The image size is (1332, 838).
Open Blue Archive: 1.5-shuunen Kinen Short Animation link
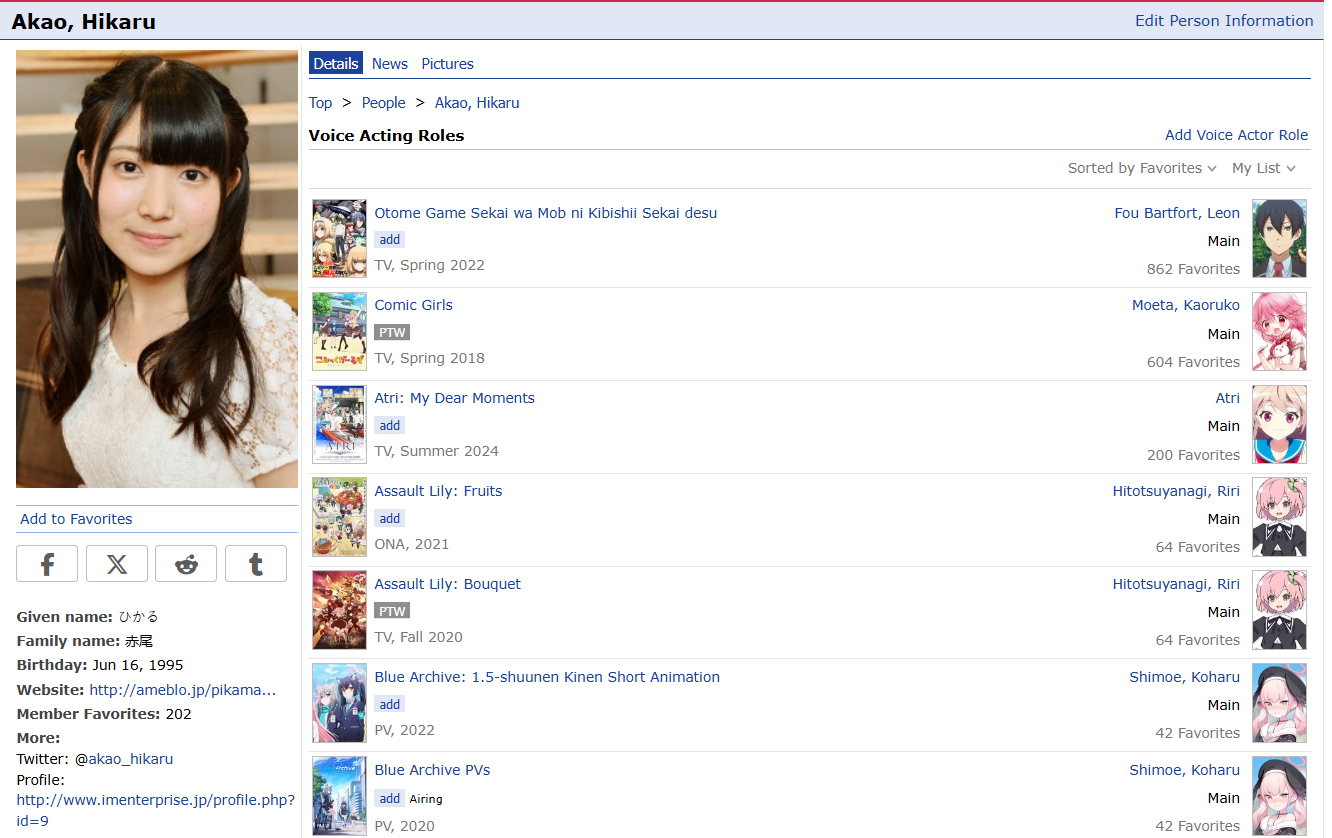click(x=547, y=677)
